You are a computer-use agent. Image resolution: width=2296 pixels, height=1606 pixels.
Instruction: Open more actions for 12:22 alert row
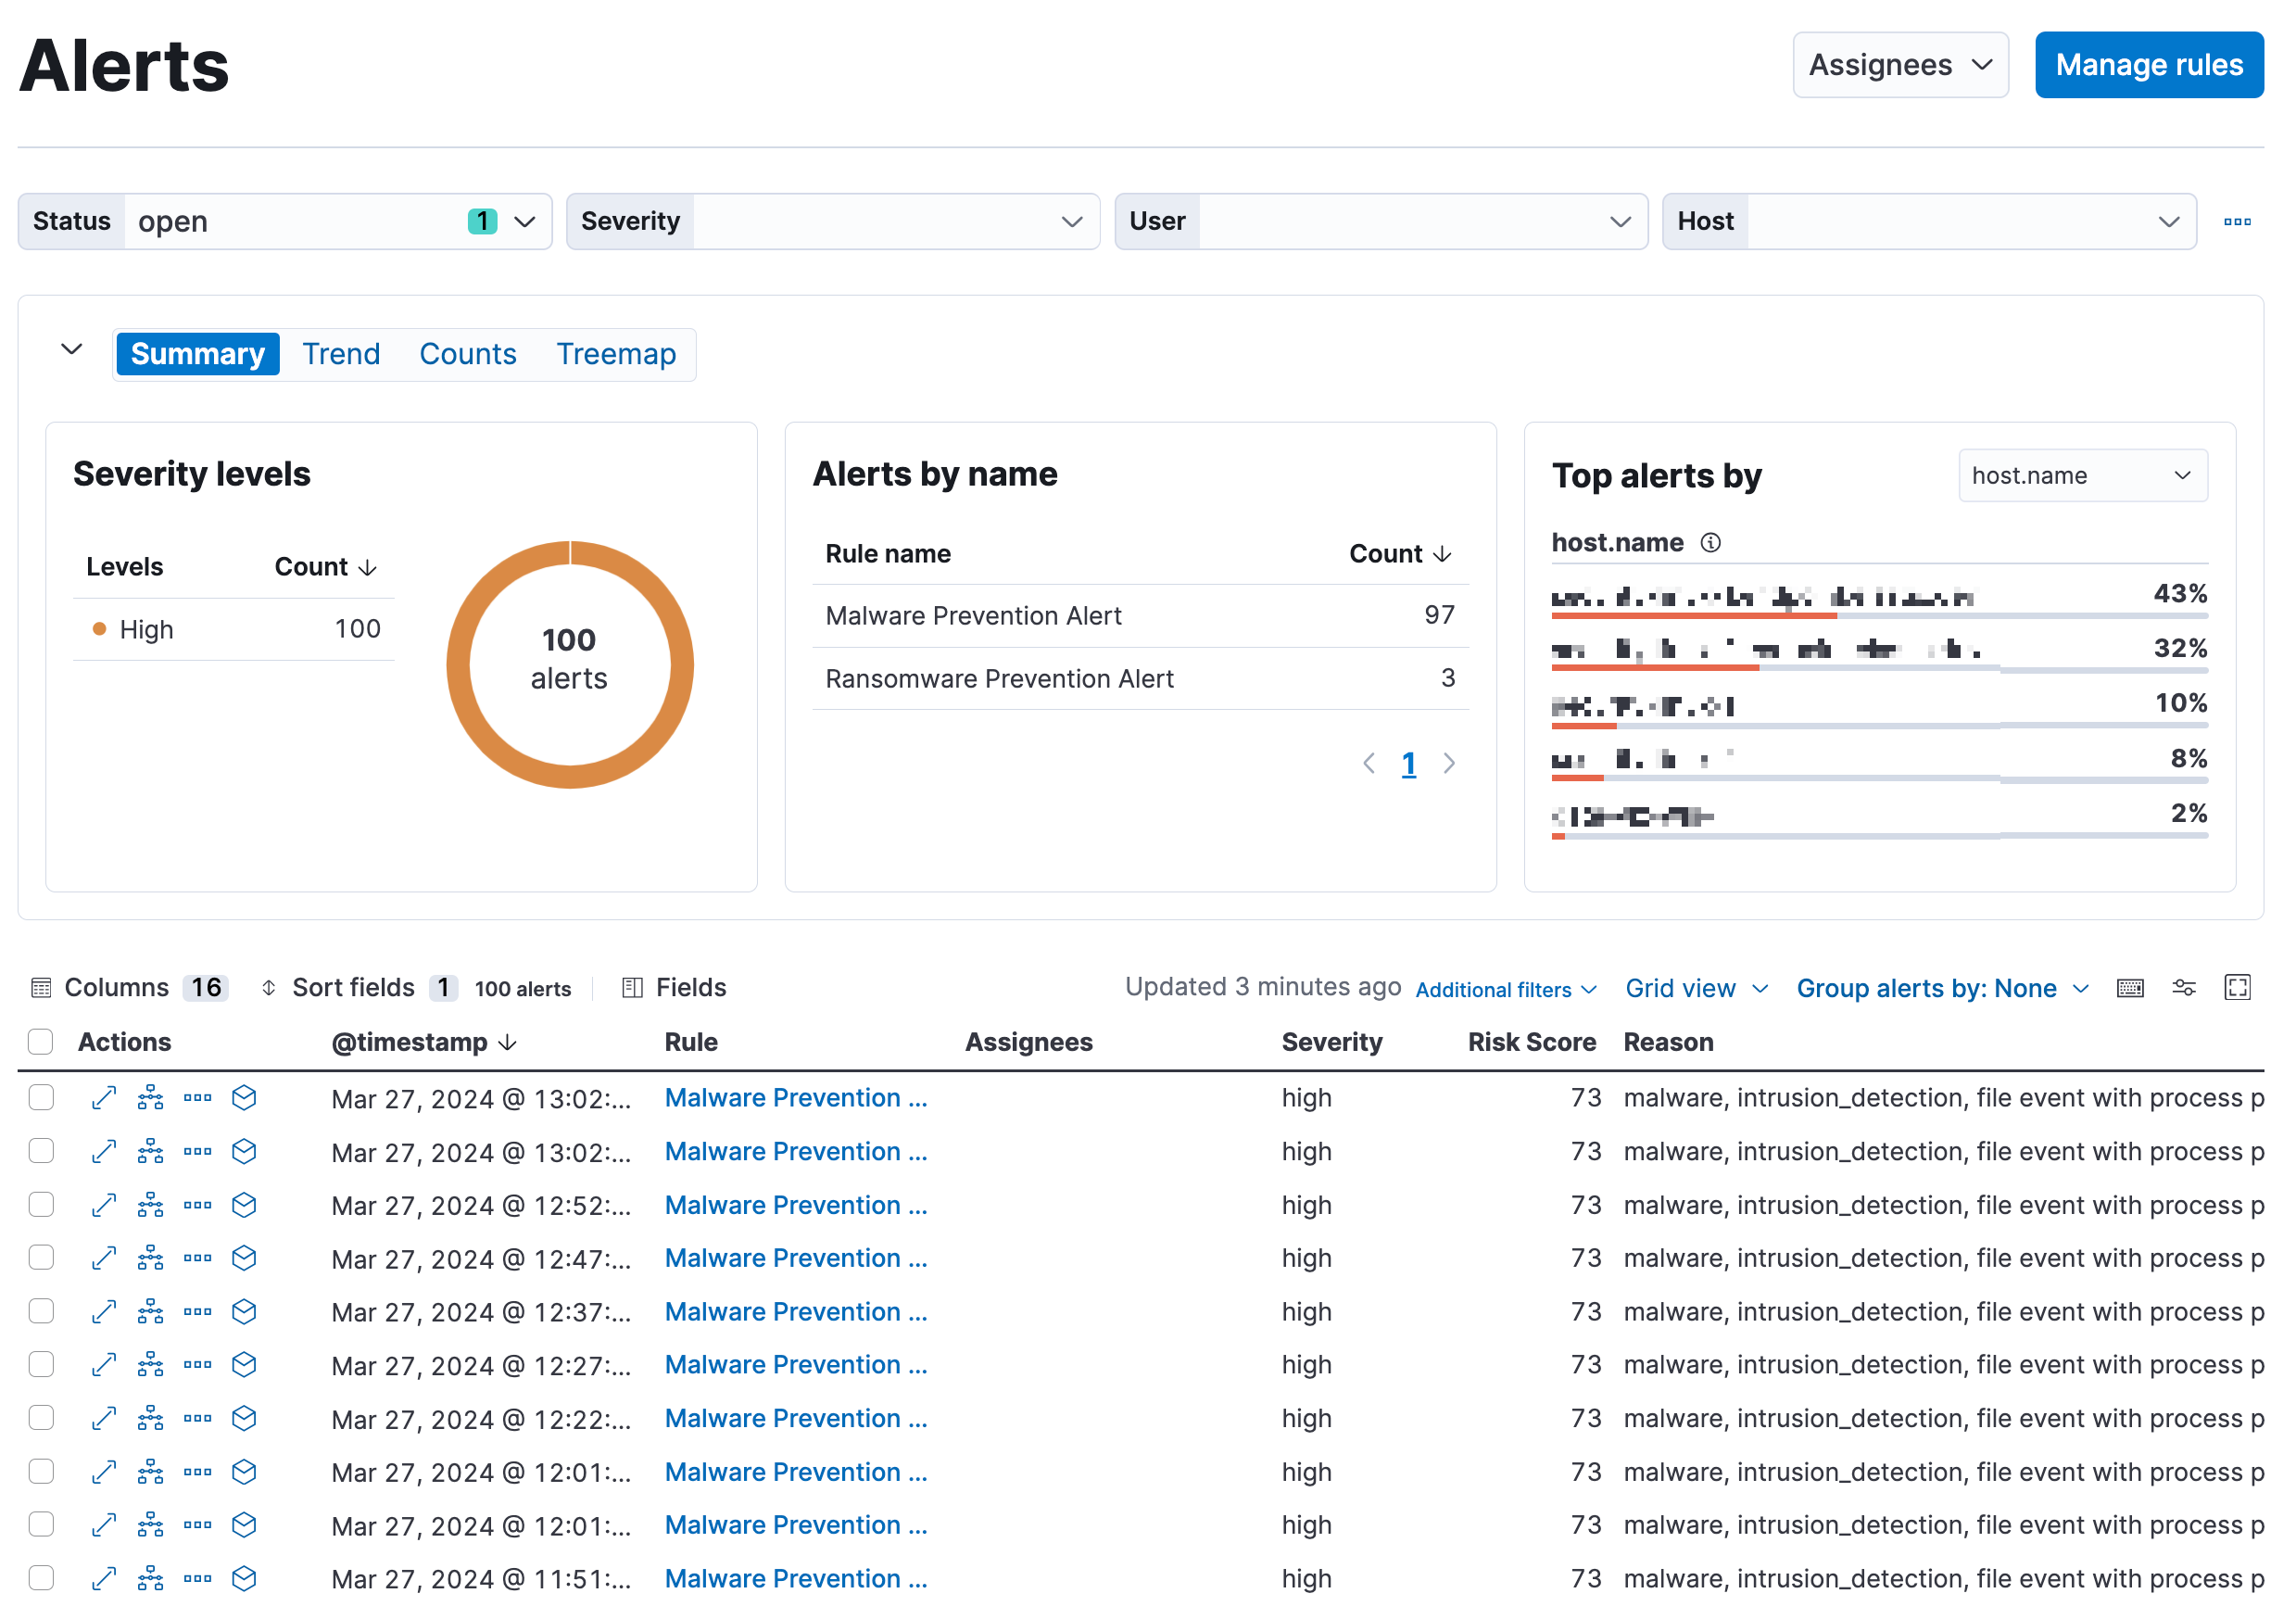(x=198, y=1419)
